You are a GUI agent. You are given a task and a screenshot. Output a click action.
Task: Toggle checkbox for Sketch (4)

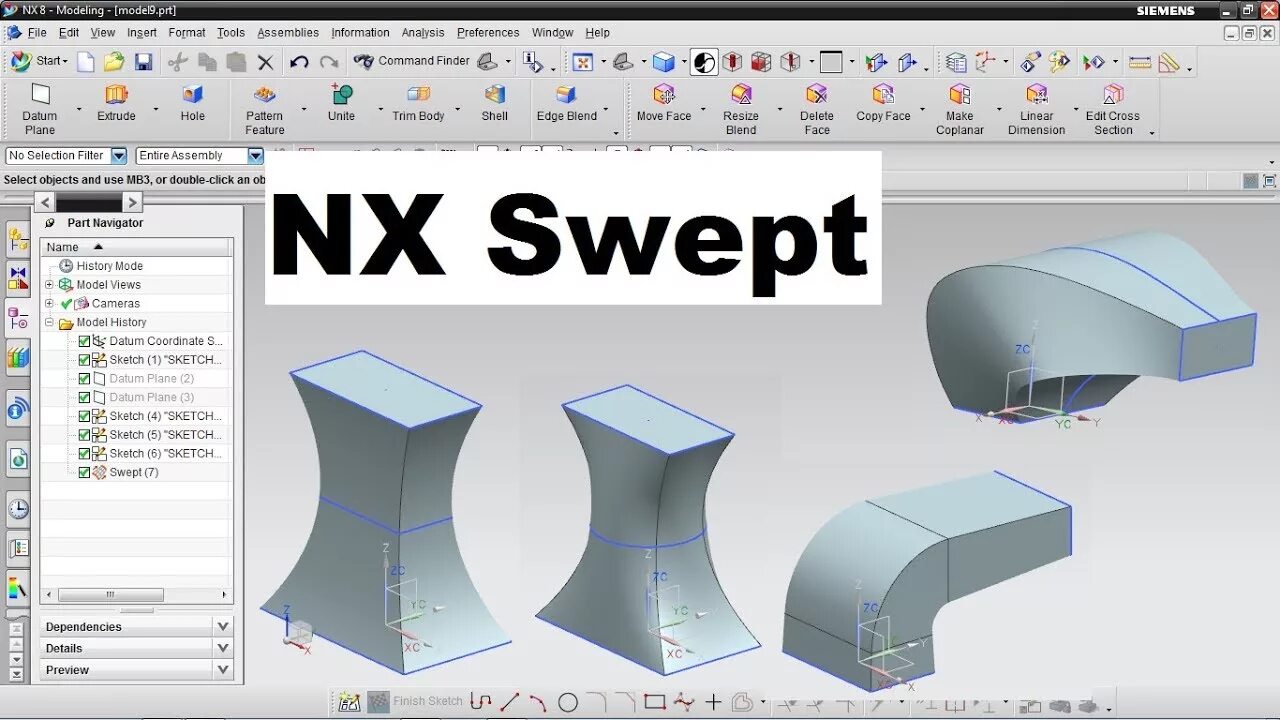[84, 416]
